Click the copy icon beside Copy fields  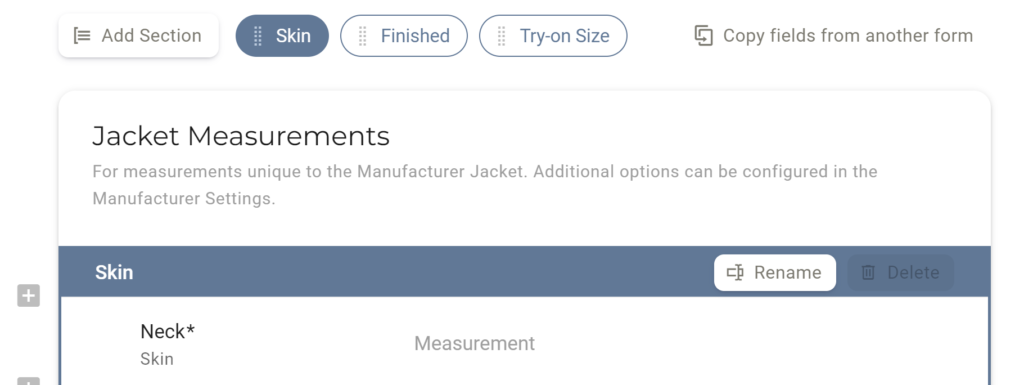pyautogui.click(x=703, y=36)
